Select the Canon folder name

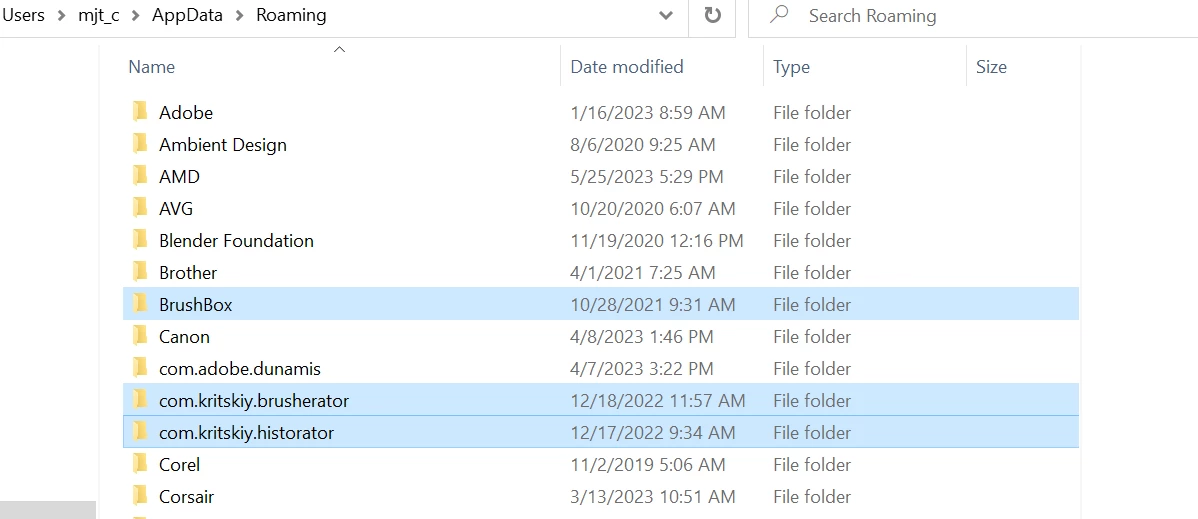(184, 336)
